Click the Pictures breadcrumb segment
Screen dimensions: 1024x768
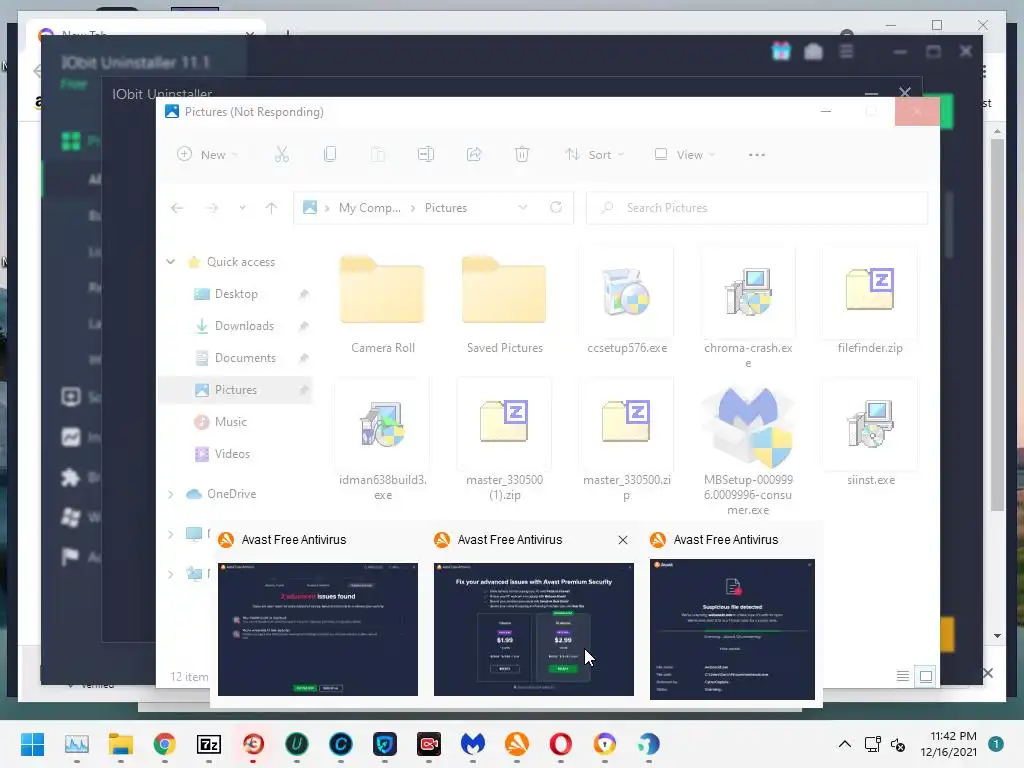446,208
